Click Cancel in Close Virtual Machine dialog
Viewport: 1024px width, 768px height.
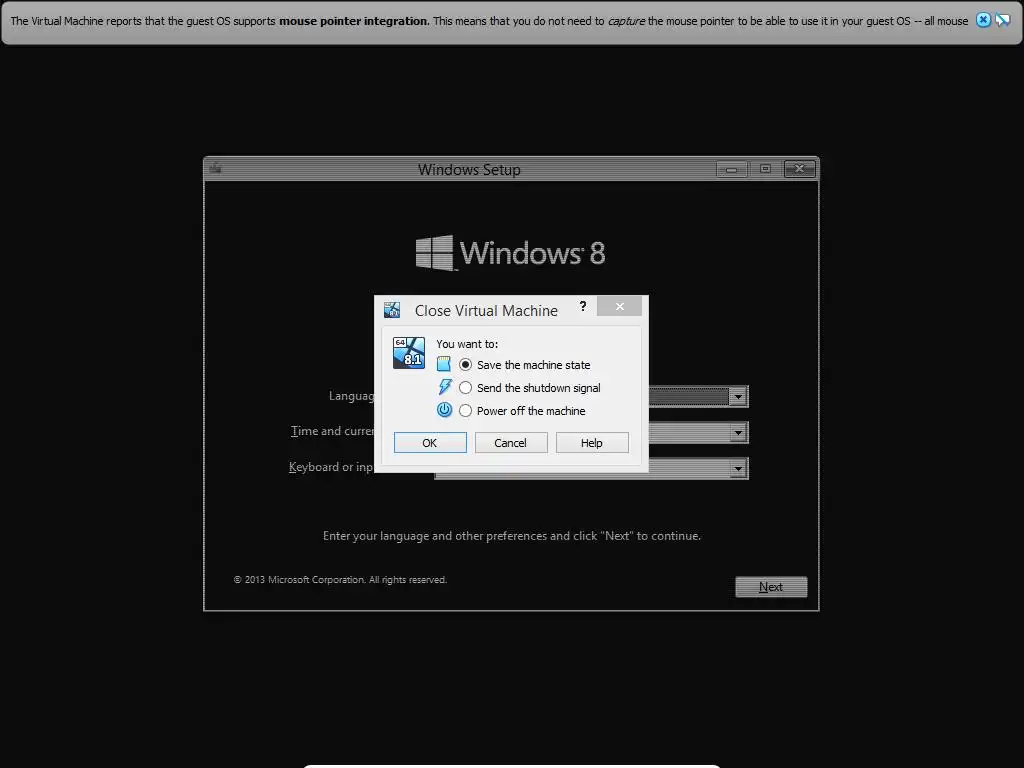(511, 443)
